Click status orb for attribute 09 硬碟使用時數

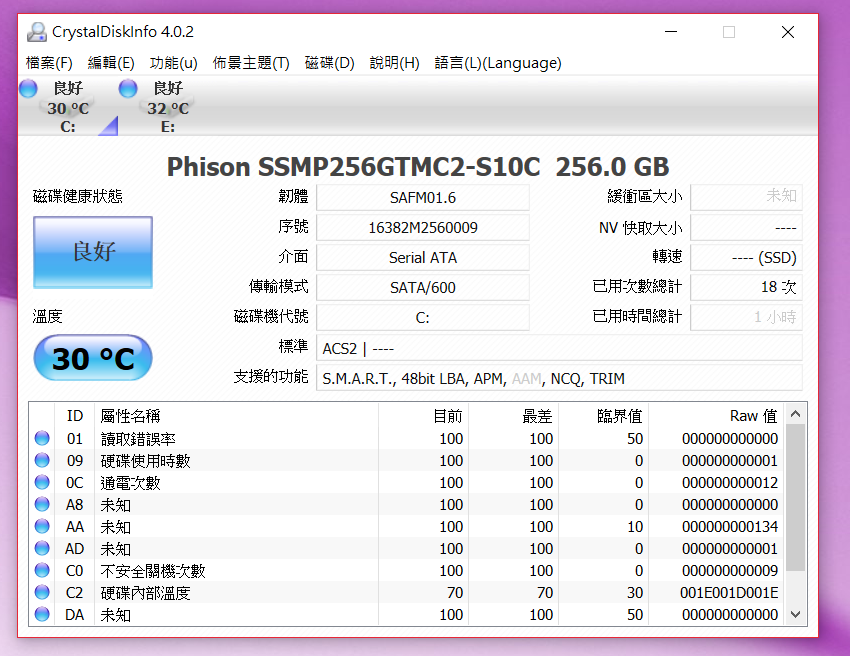click(42, 460)
